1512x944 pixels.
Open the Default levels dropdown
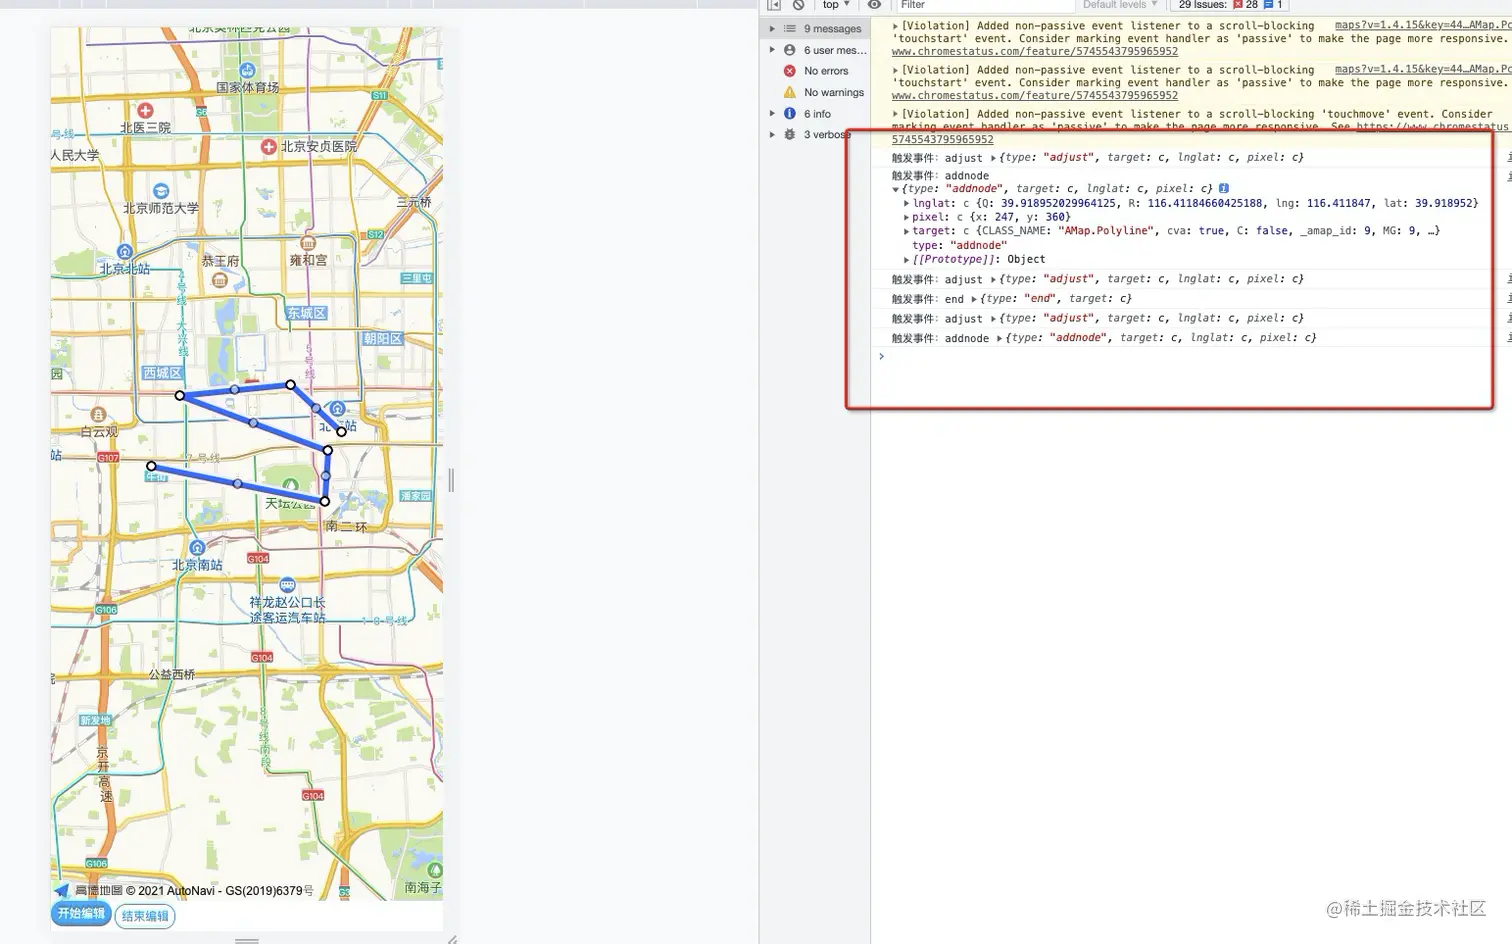coord(1120,5)
